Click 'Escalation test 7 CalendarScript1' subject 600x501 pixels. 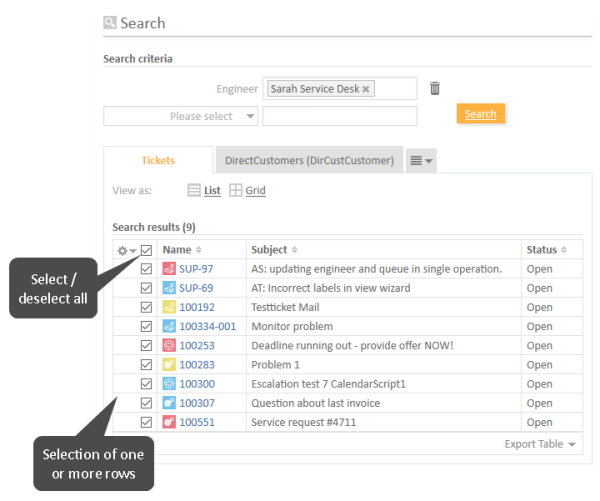(328, 384)
